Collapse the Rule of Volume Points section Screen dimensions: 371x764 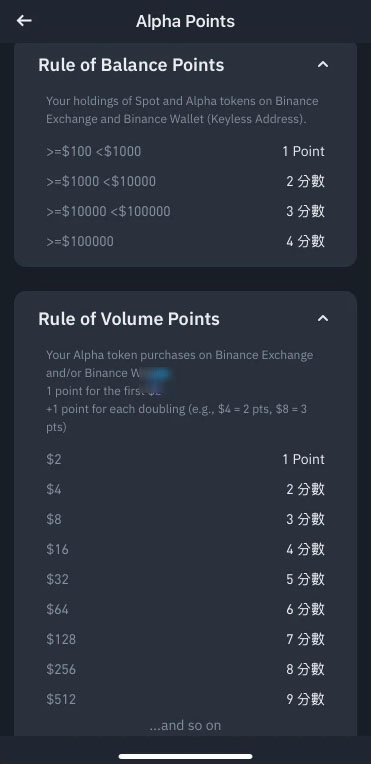point(323,319)
